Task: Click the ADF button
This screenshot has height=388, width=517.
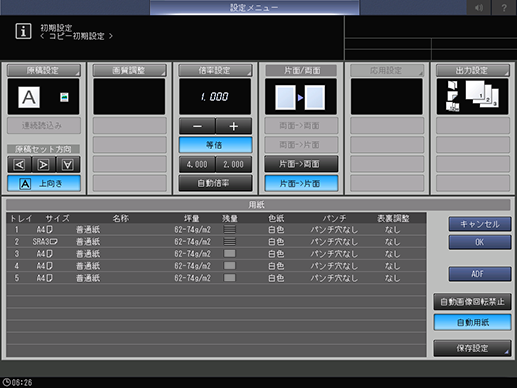Action: (x=480, y=274)
